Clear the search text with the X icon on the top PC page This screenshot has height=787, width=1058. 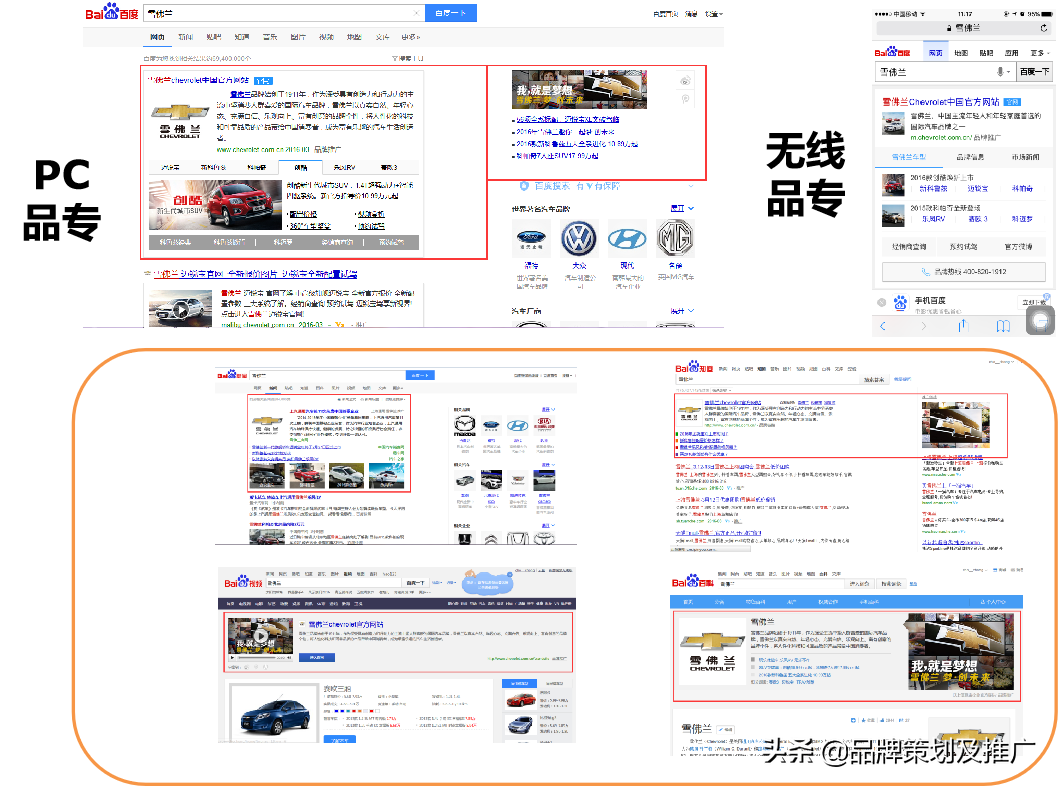[417, 13]
